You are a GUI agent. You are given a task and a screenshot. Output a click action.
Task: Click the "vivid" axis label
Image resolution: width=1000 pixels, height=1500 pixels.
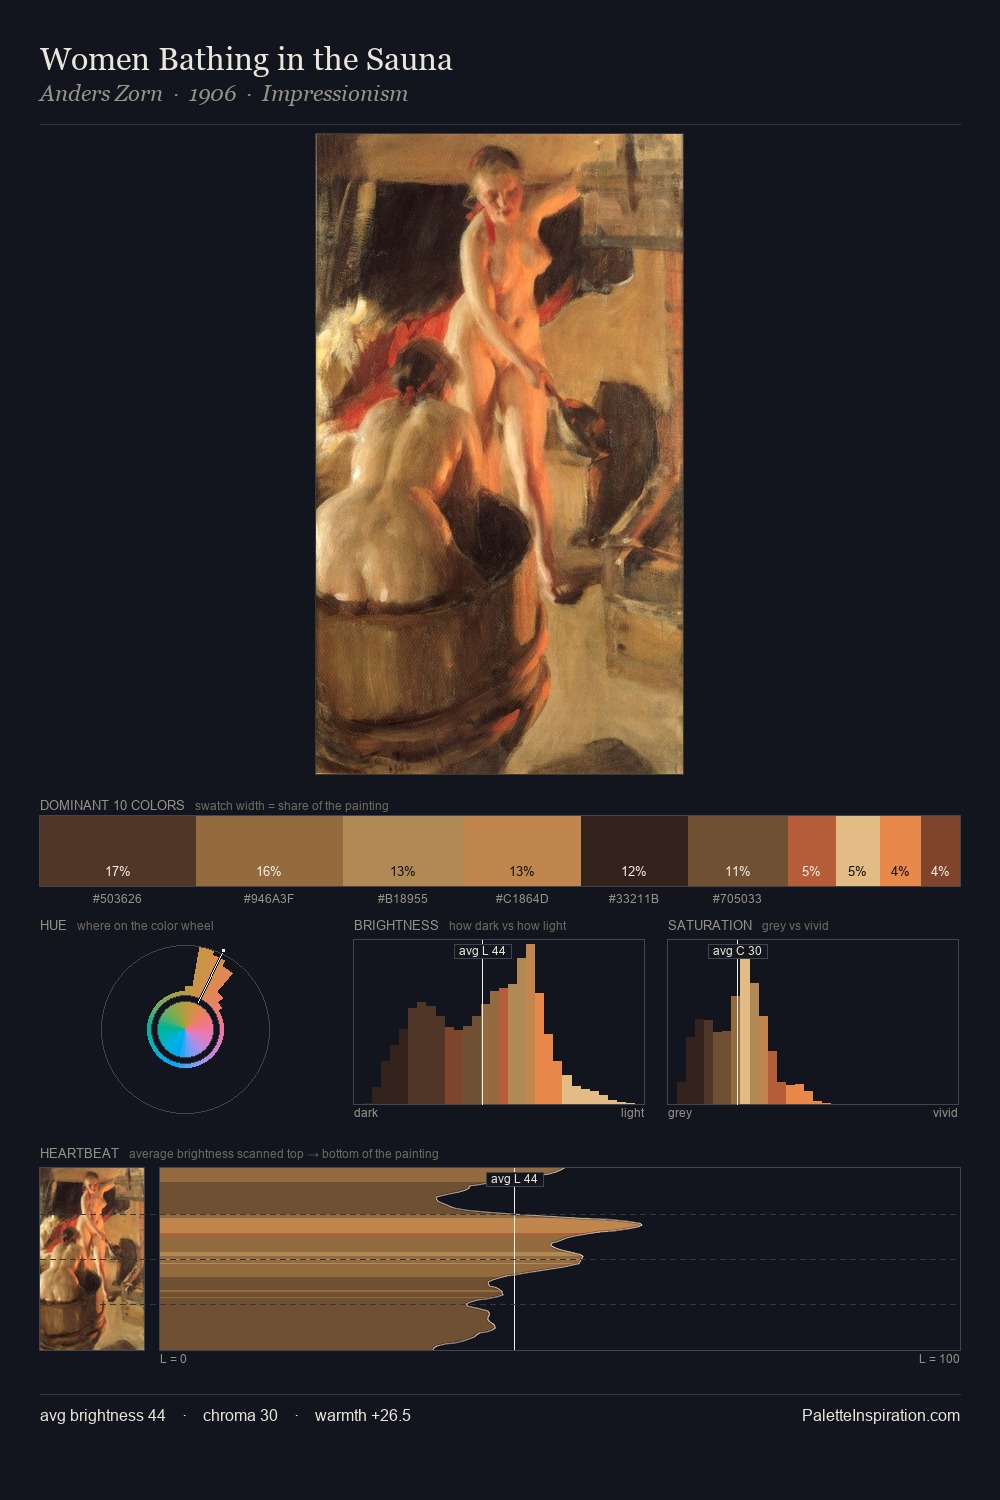pyautogui.click(x=945, y=1113)
